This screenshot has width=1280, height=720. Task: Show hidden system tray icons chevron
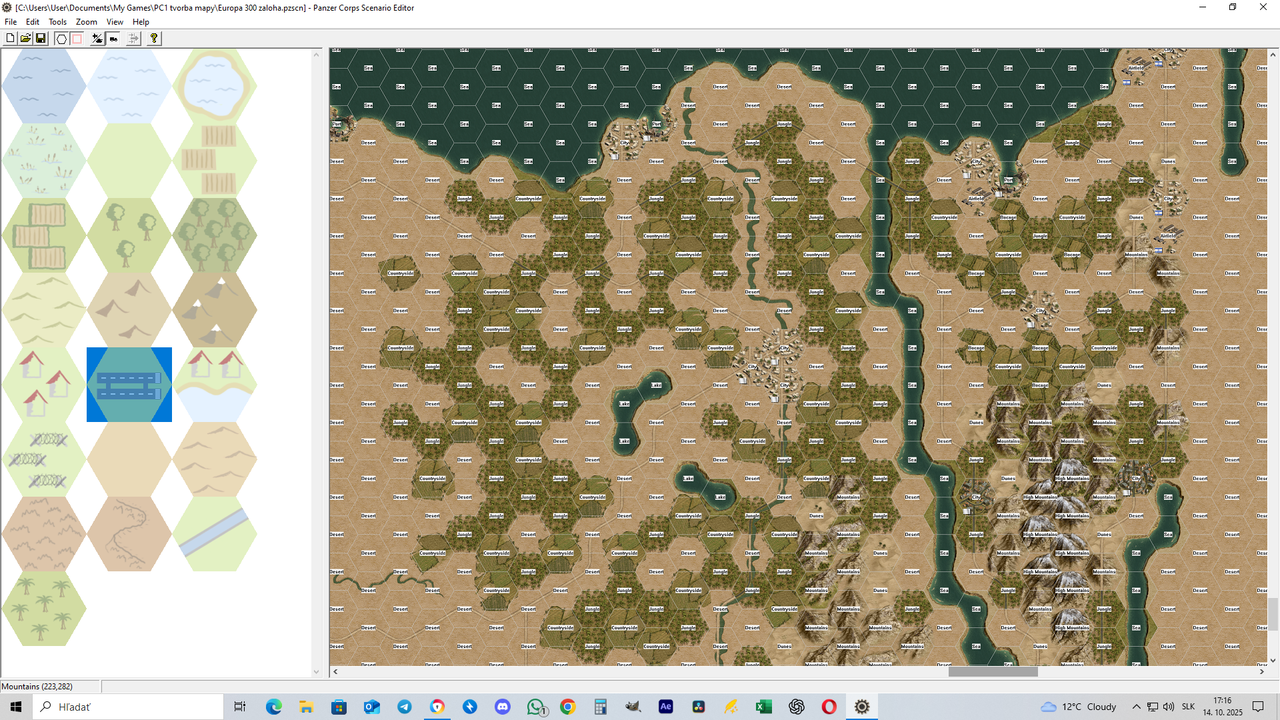click(1135, 706)
